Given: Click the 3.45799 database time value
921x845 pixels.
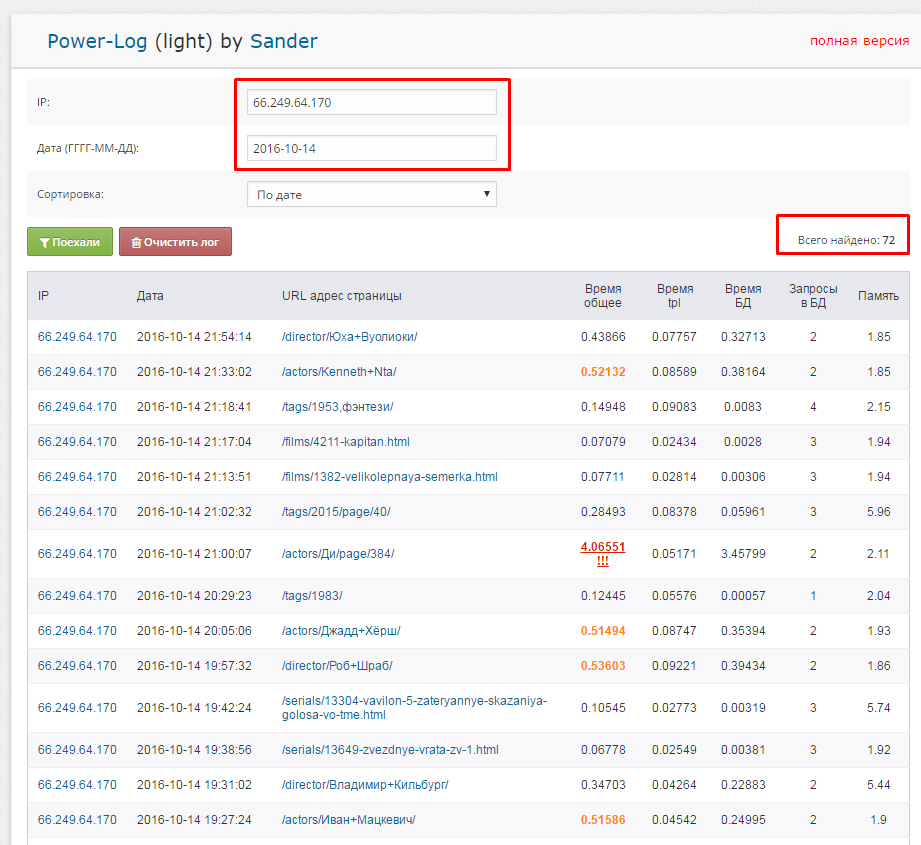Looking at the screenshot, I should click(743, 554).
